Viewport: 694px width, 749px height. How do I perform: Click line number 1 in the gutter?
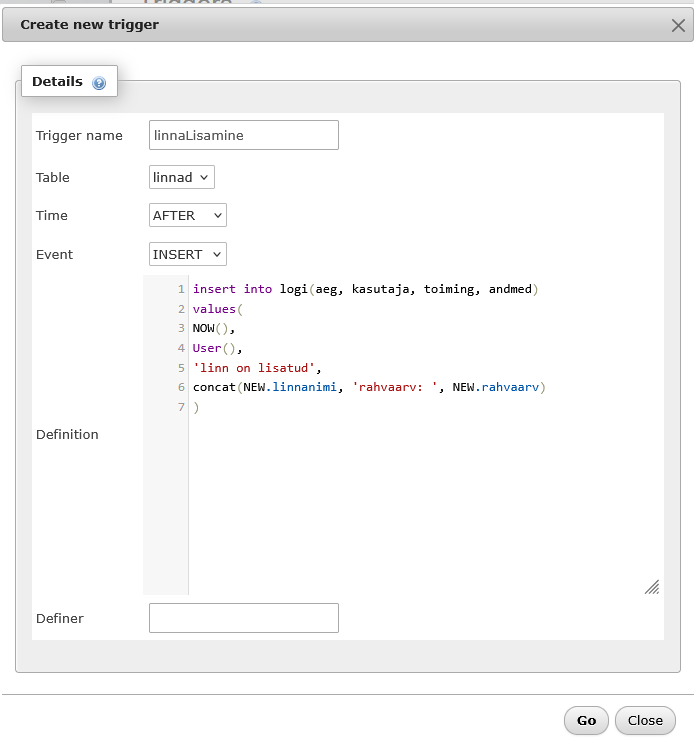[x=181, y=289]
